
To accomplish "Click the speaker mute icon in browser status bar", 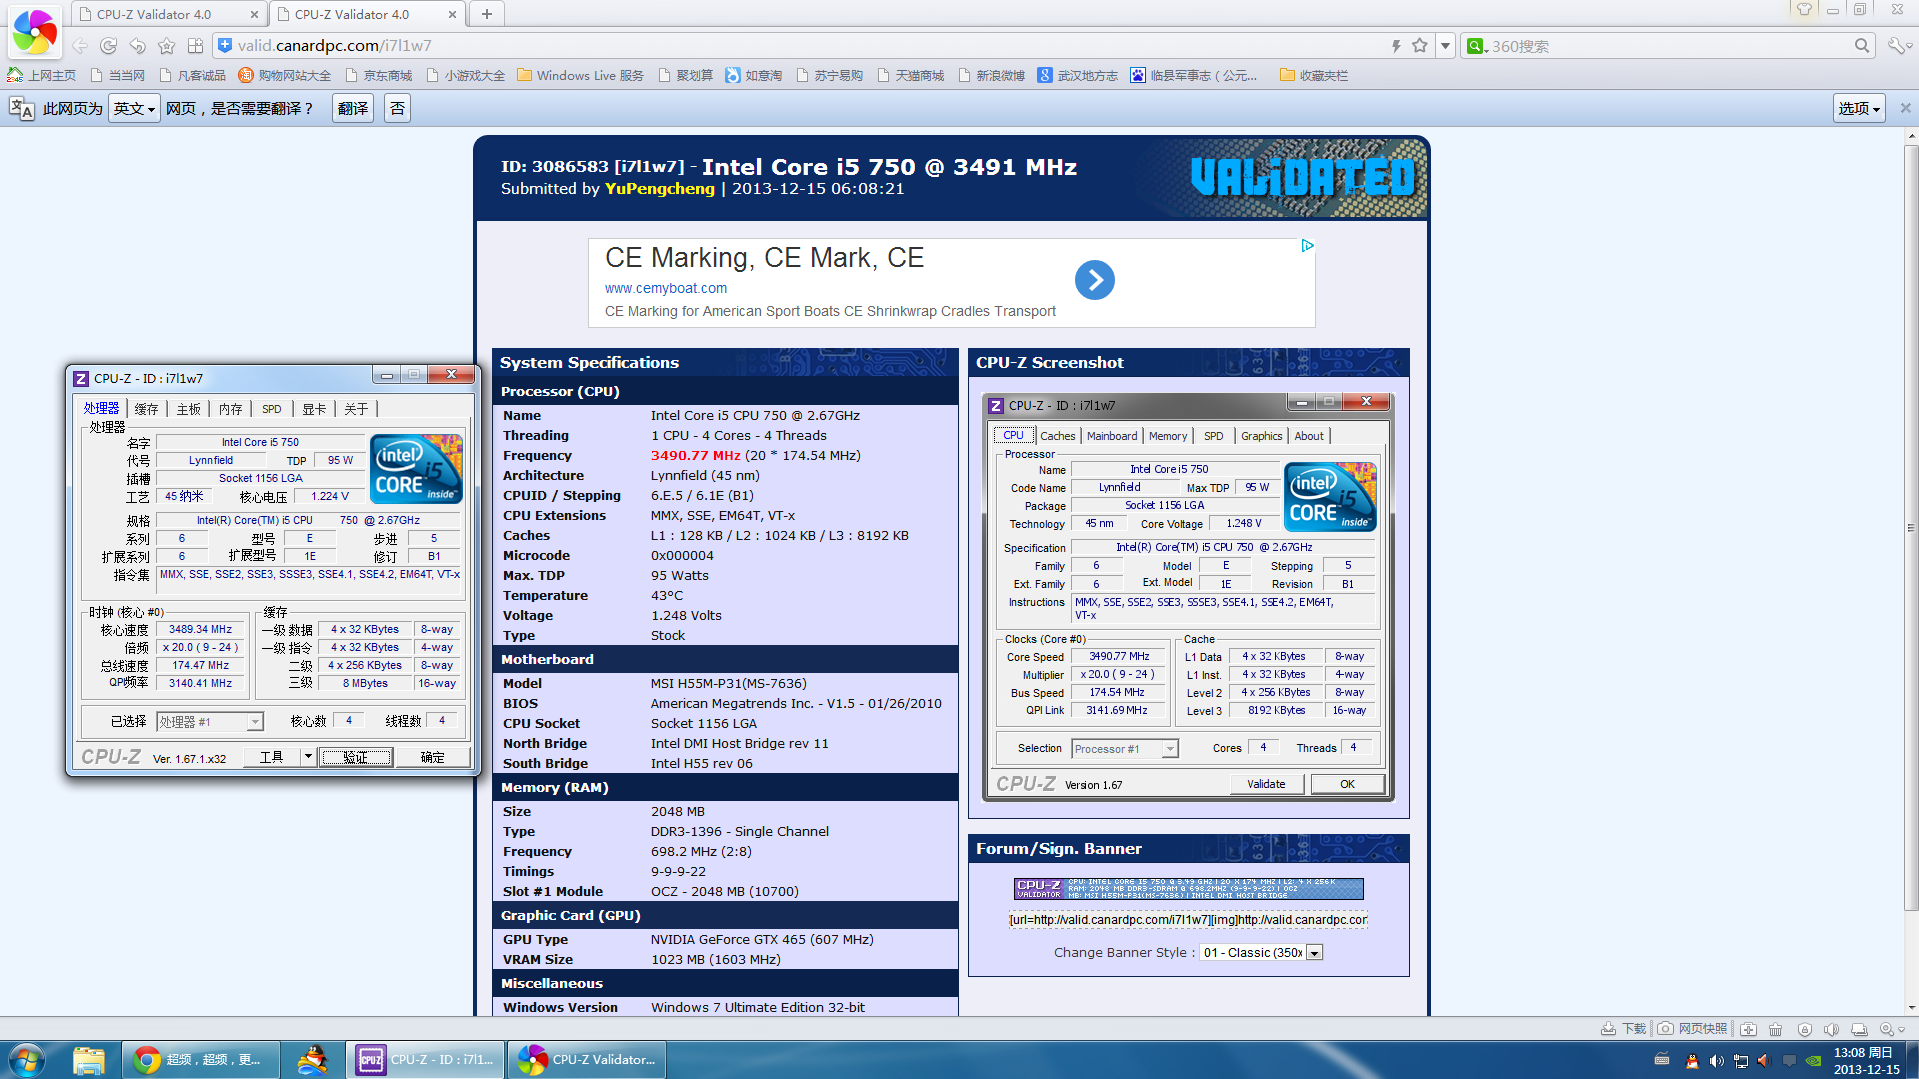I will [1831, 1029].
